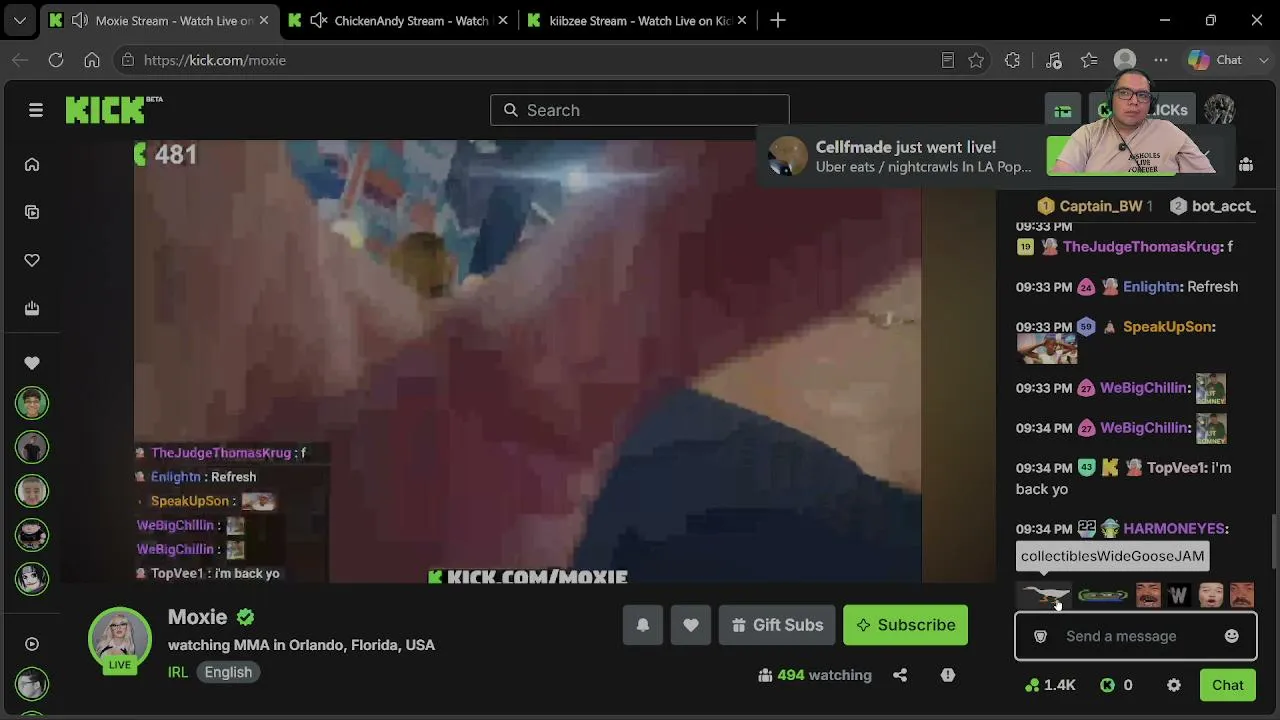Click SpeakUpSon username in chat panel
The width and height of the screenshot is (1280, 720).
click(x=1168, y=326)
